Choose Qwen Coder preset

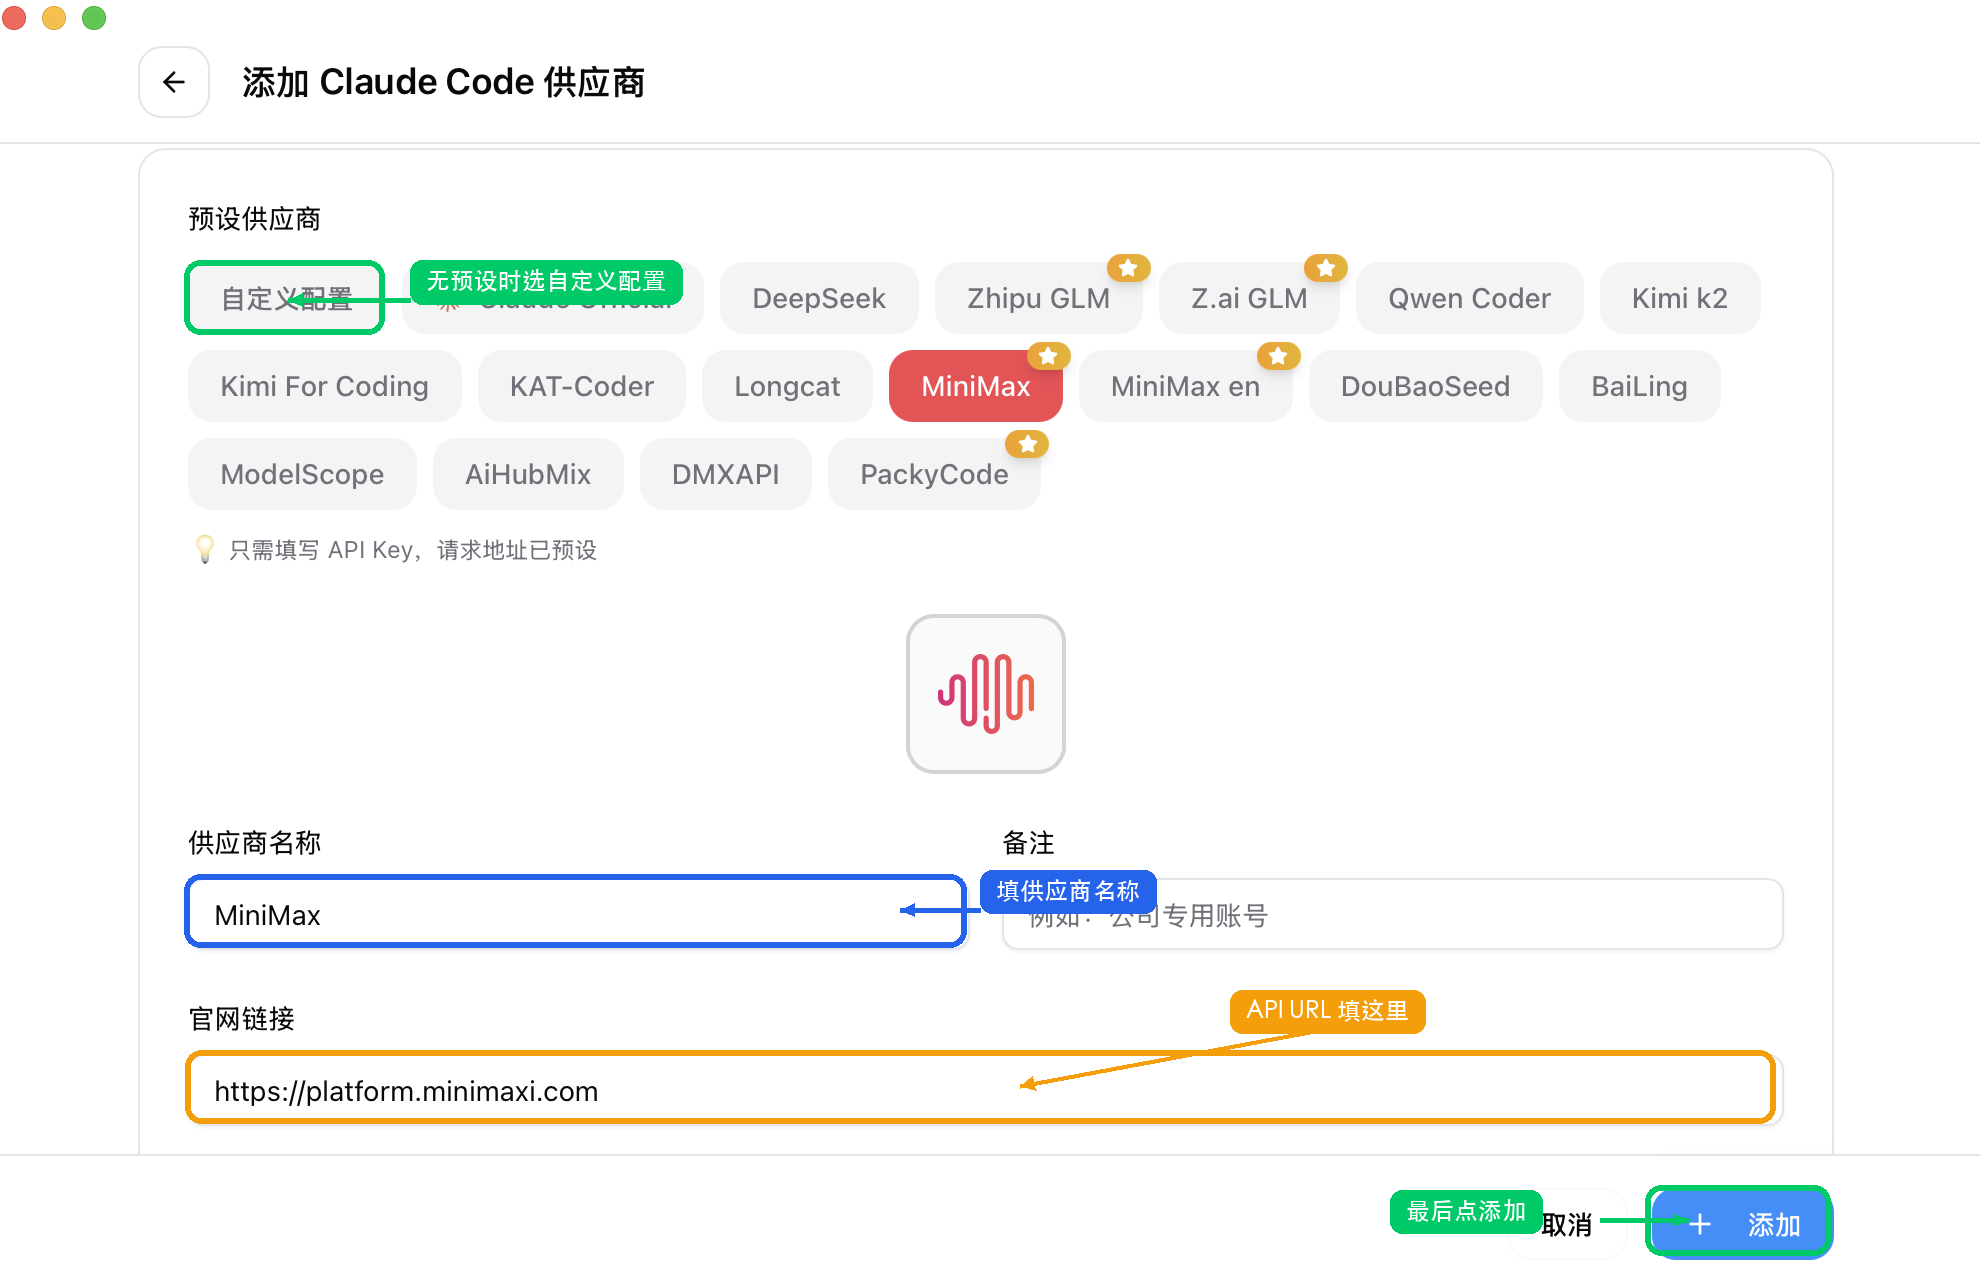pos(1469,298)
